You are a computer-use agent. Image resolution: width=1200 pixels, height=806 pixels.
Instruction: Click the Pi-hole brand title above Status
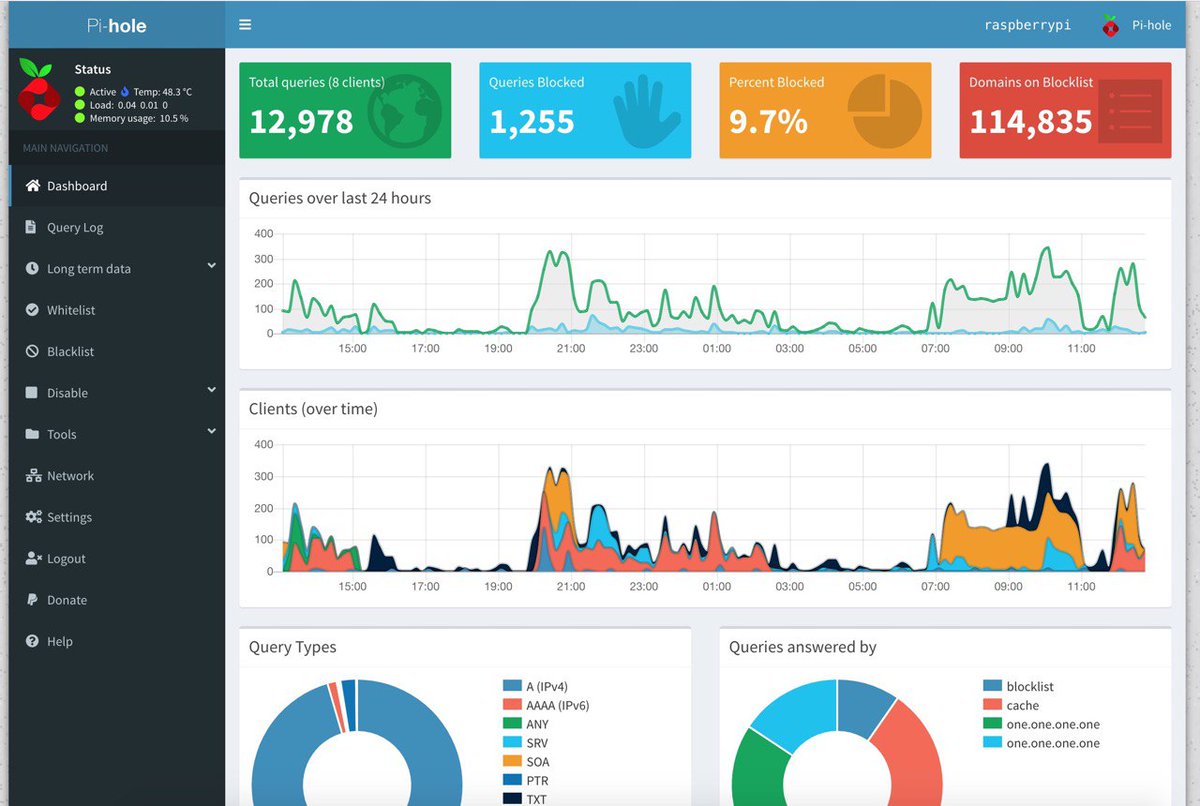[x=116, y=25]
